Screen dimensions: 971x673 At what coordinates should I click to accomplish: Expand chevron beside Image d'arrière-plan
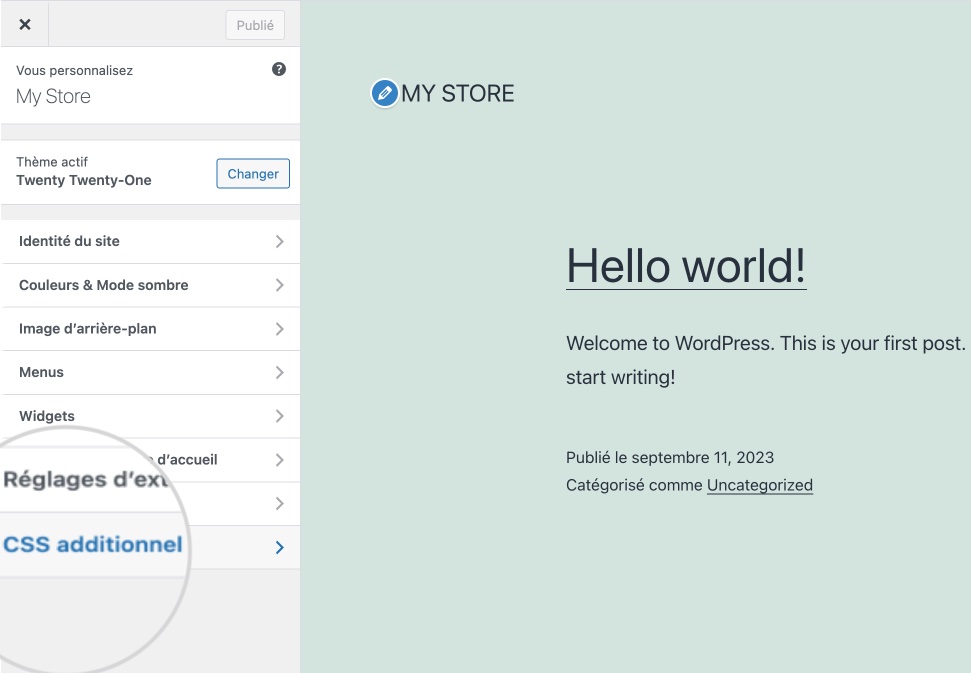(x=279, y=329)
